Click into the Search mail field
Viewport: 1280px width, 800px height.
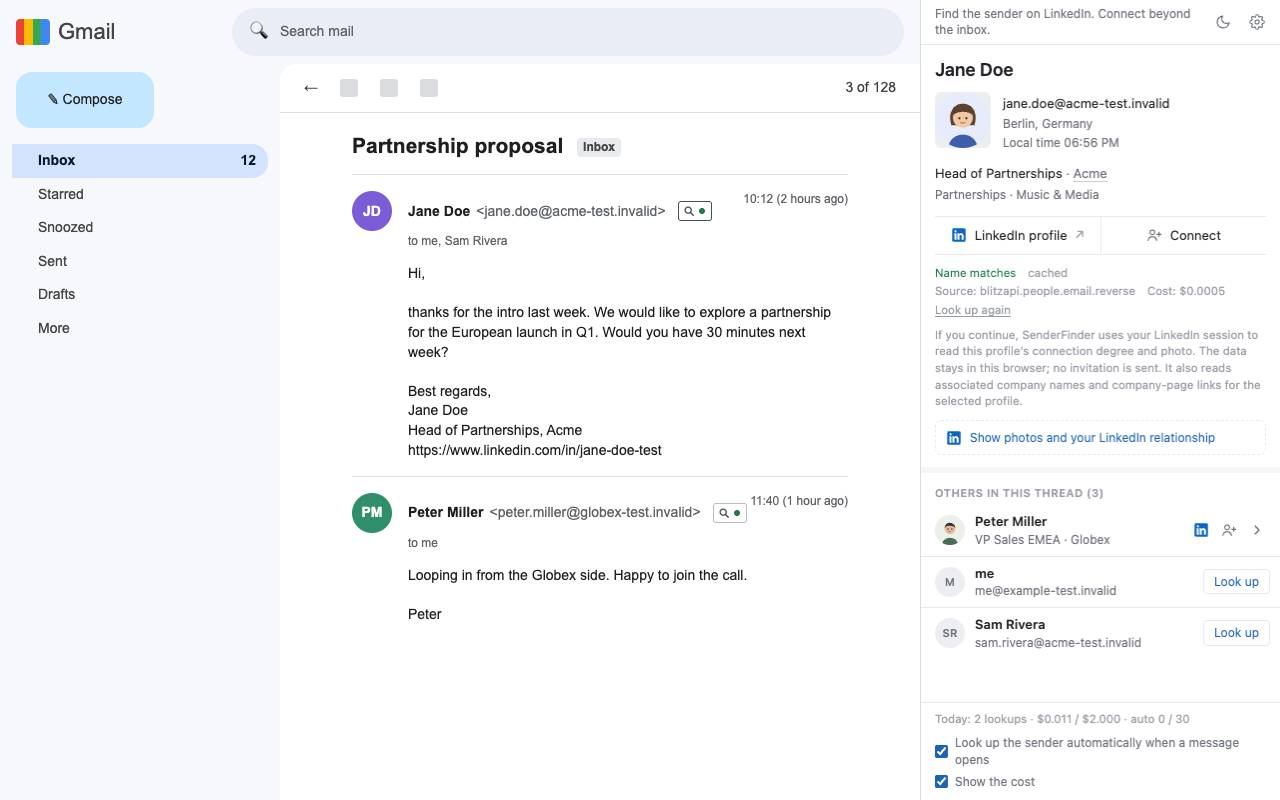(568, 31)
